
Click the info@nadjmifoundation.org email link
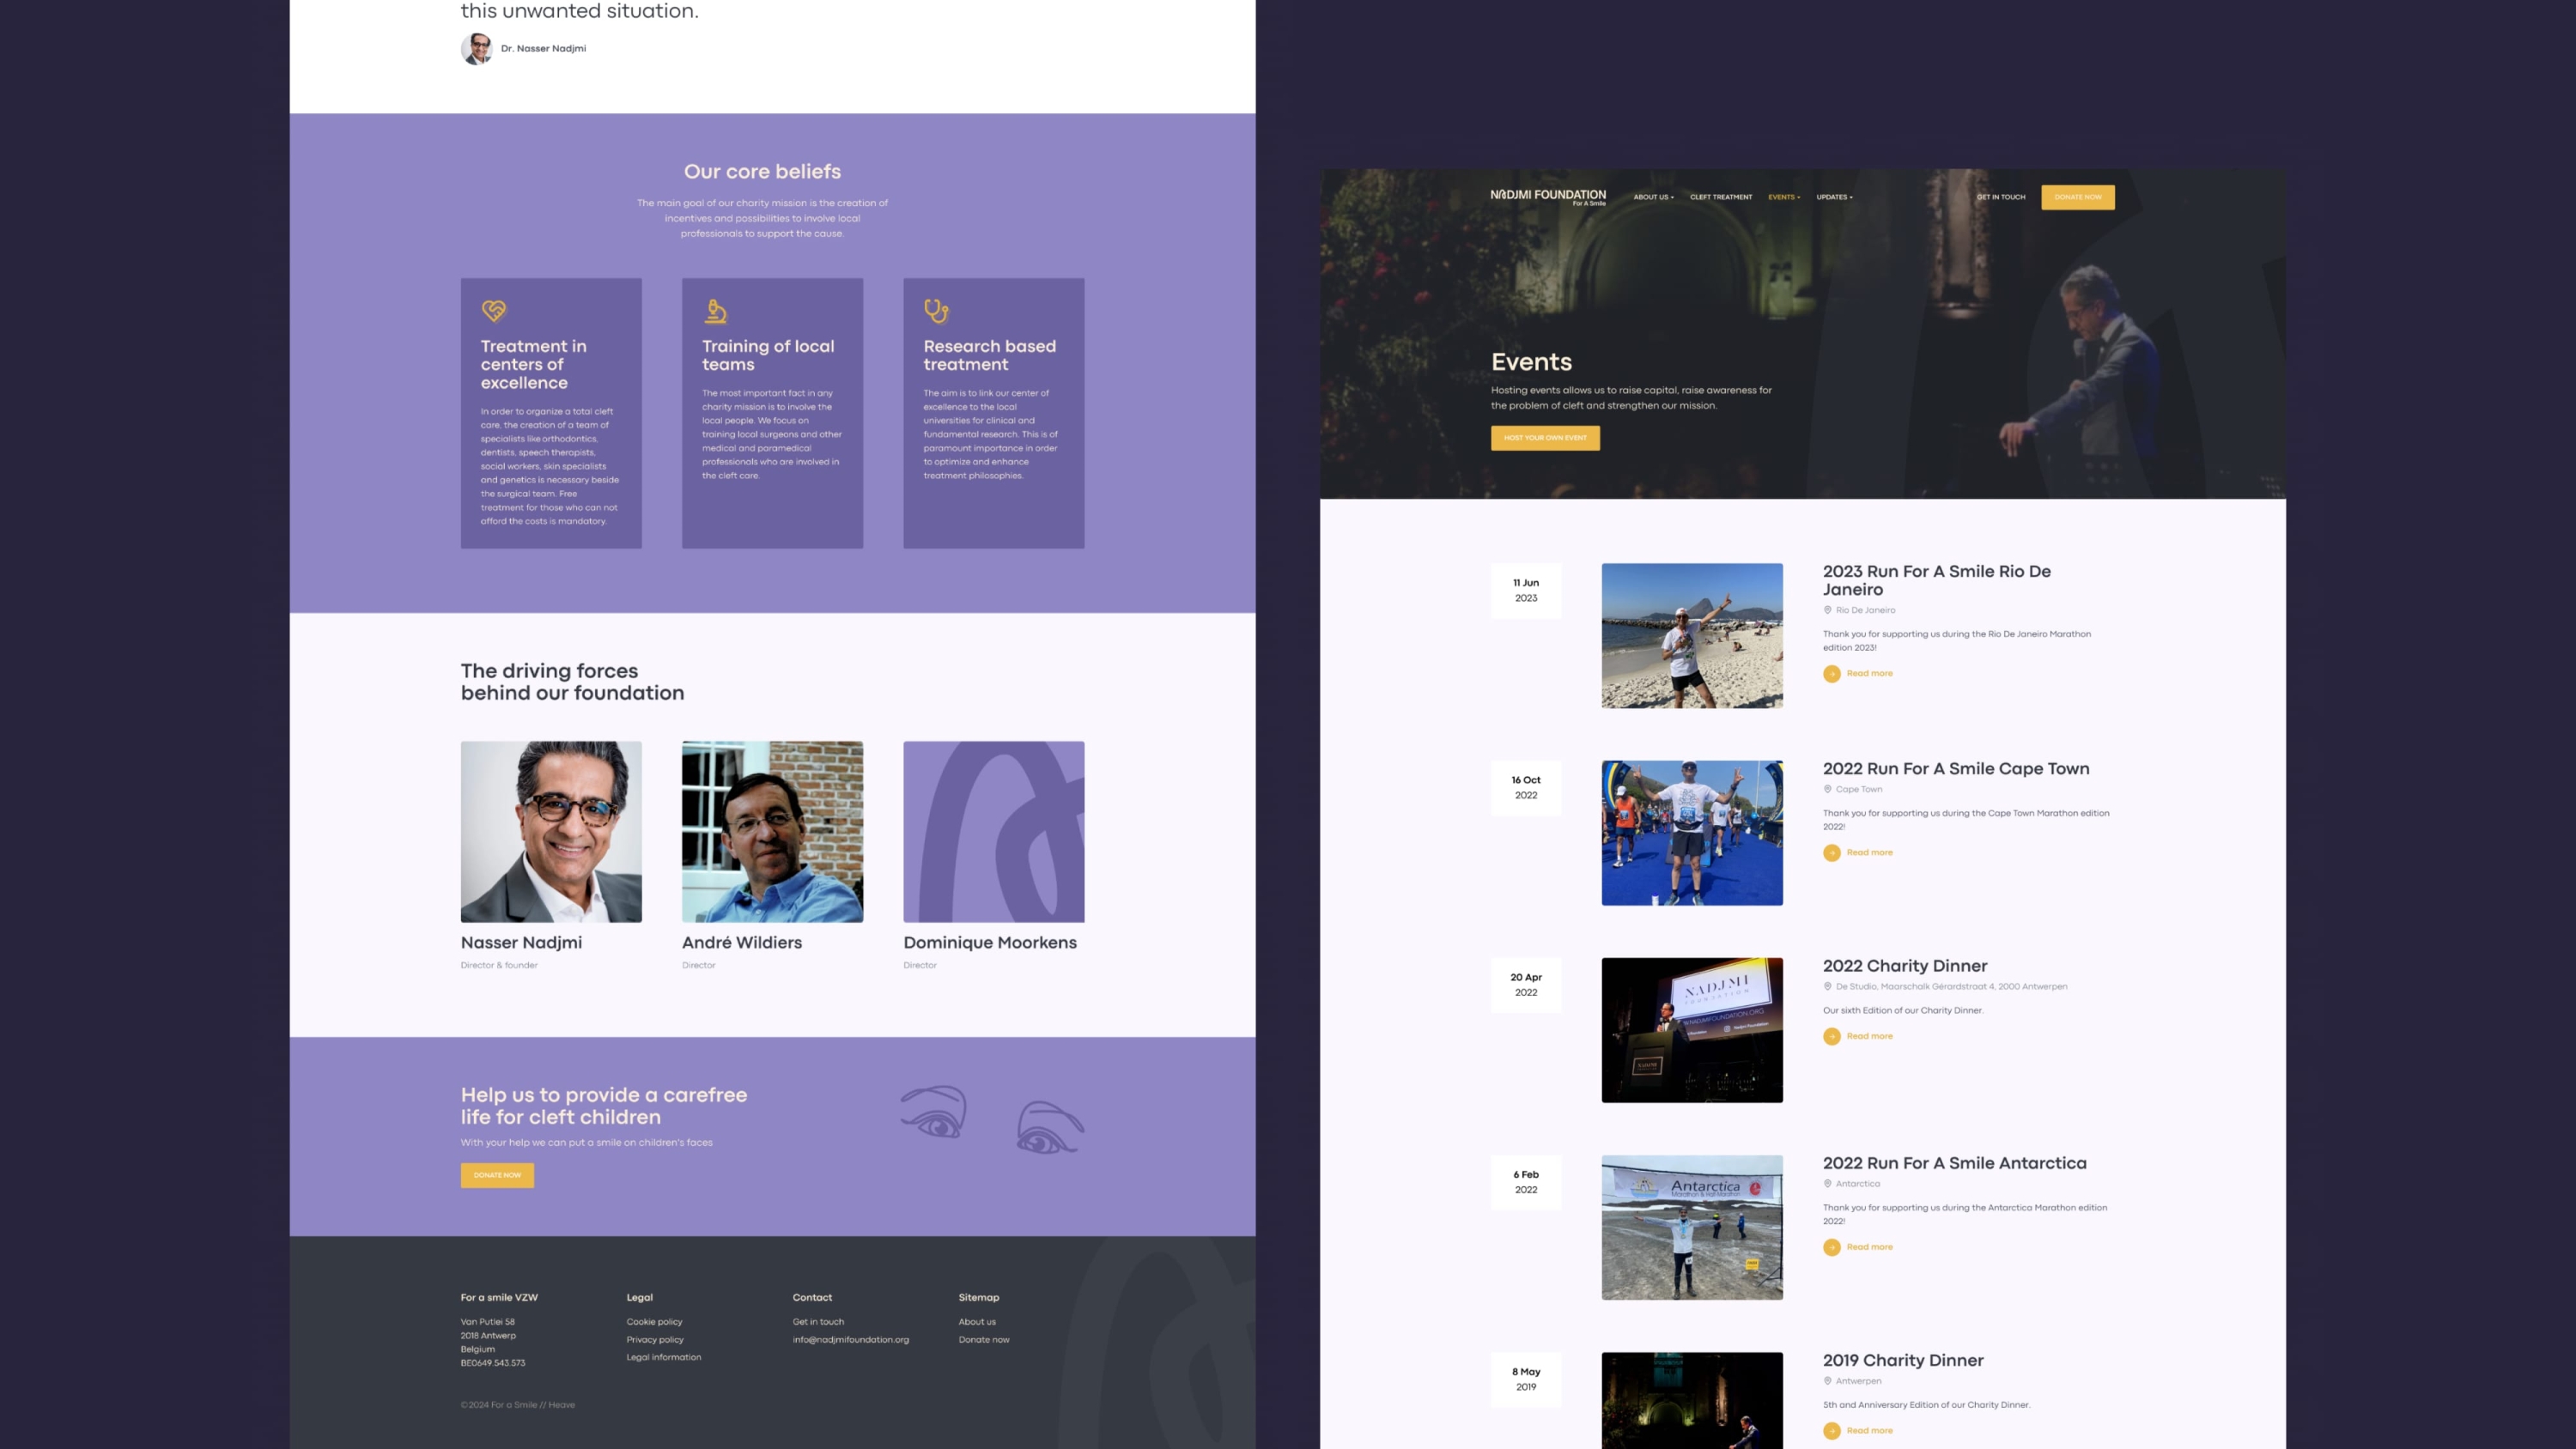pyautogui.click(x=850, y=1340)
